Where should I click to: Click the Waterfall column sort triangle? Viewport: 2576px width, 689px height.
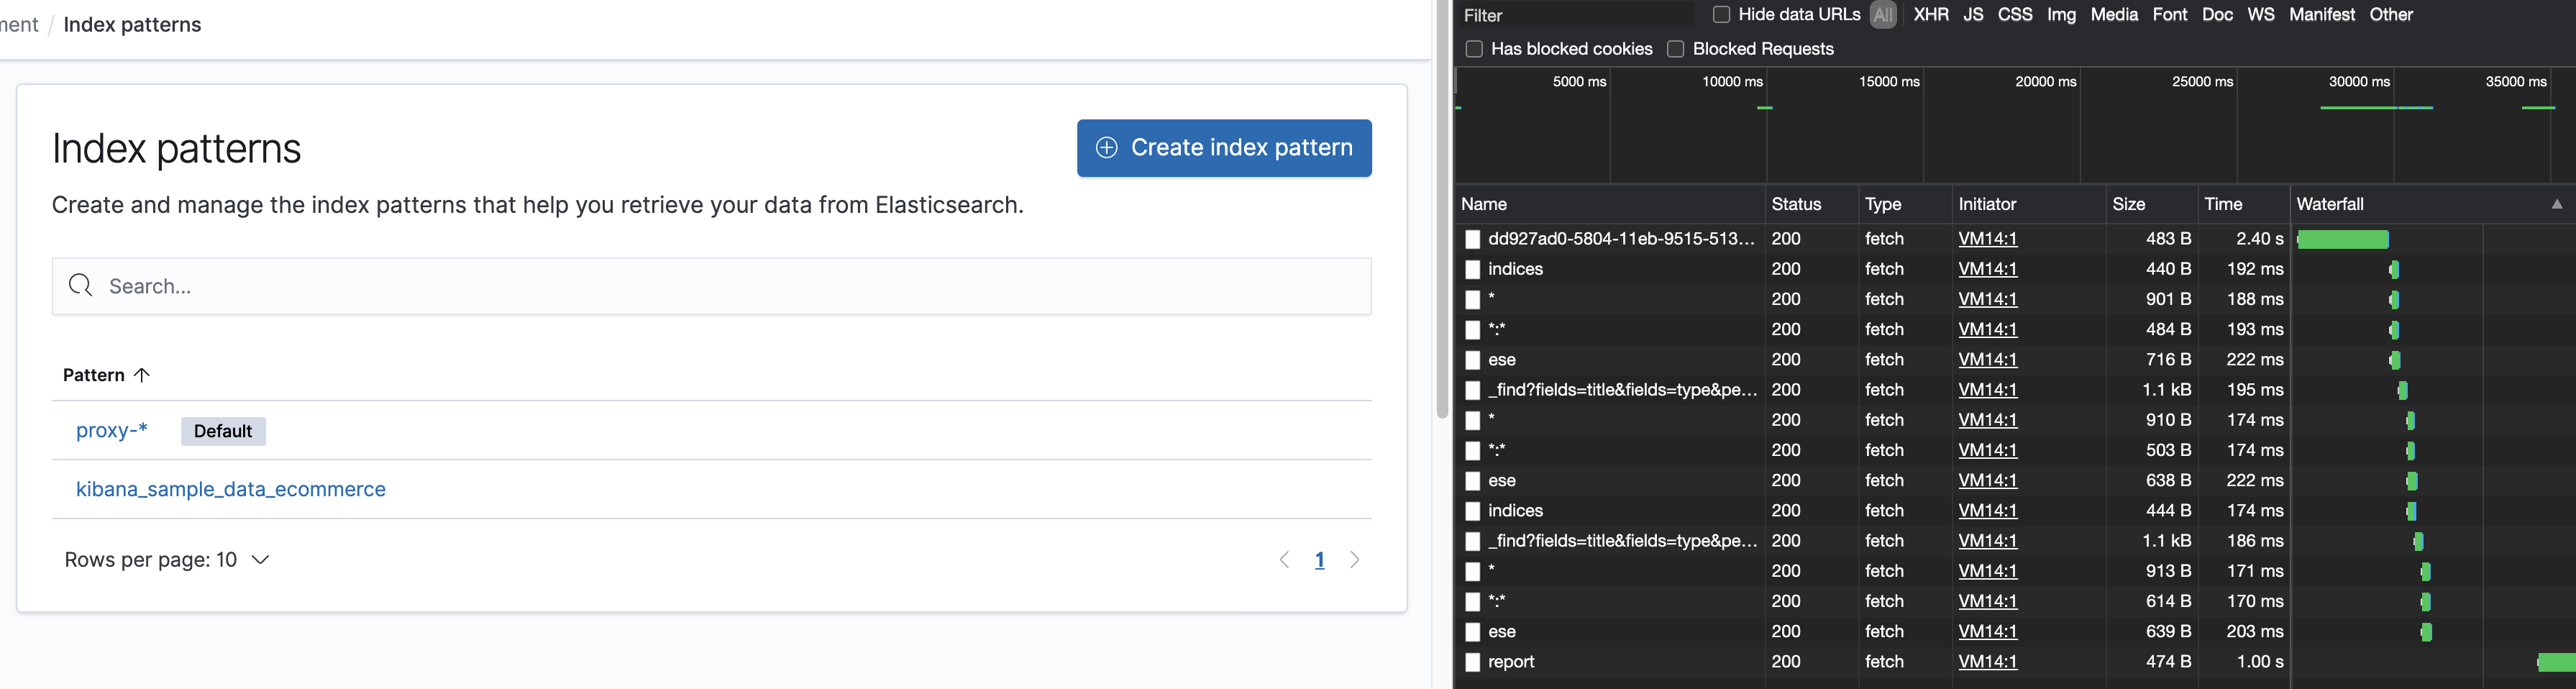[2557, 204]
